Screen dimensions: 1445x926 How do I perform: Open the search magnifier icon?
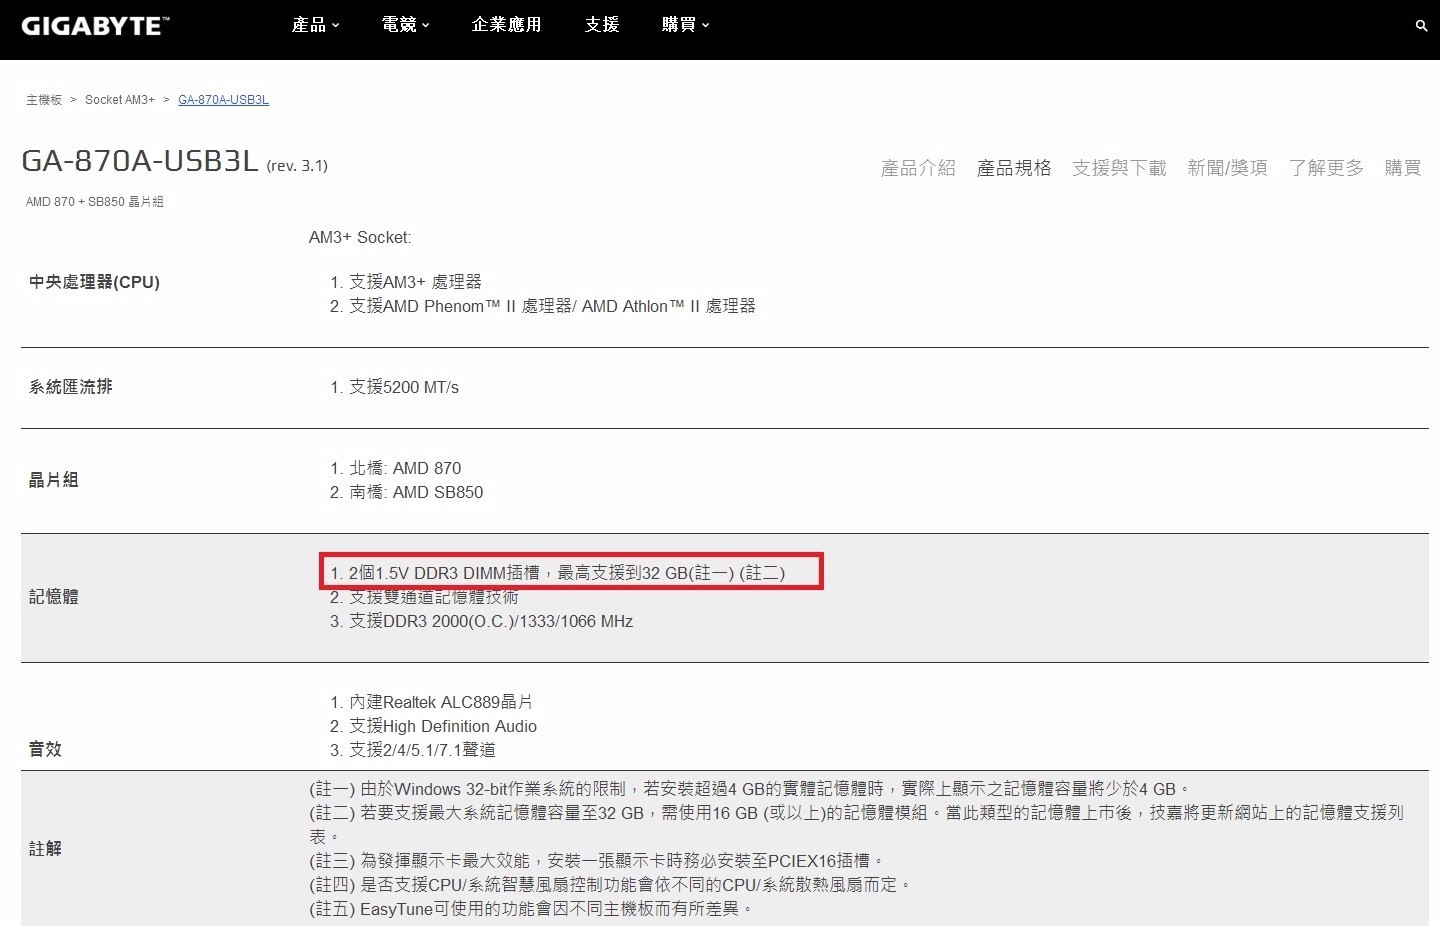pyautogui.click(x=1421, y=26)
